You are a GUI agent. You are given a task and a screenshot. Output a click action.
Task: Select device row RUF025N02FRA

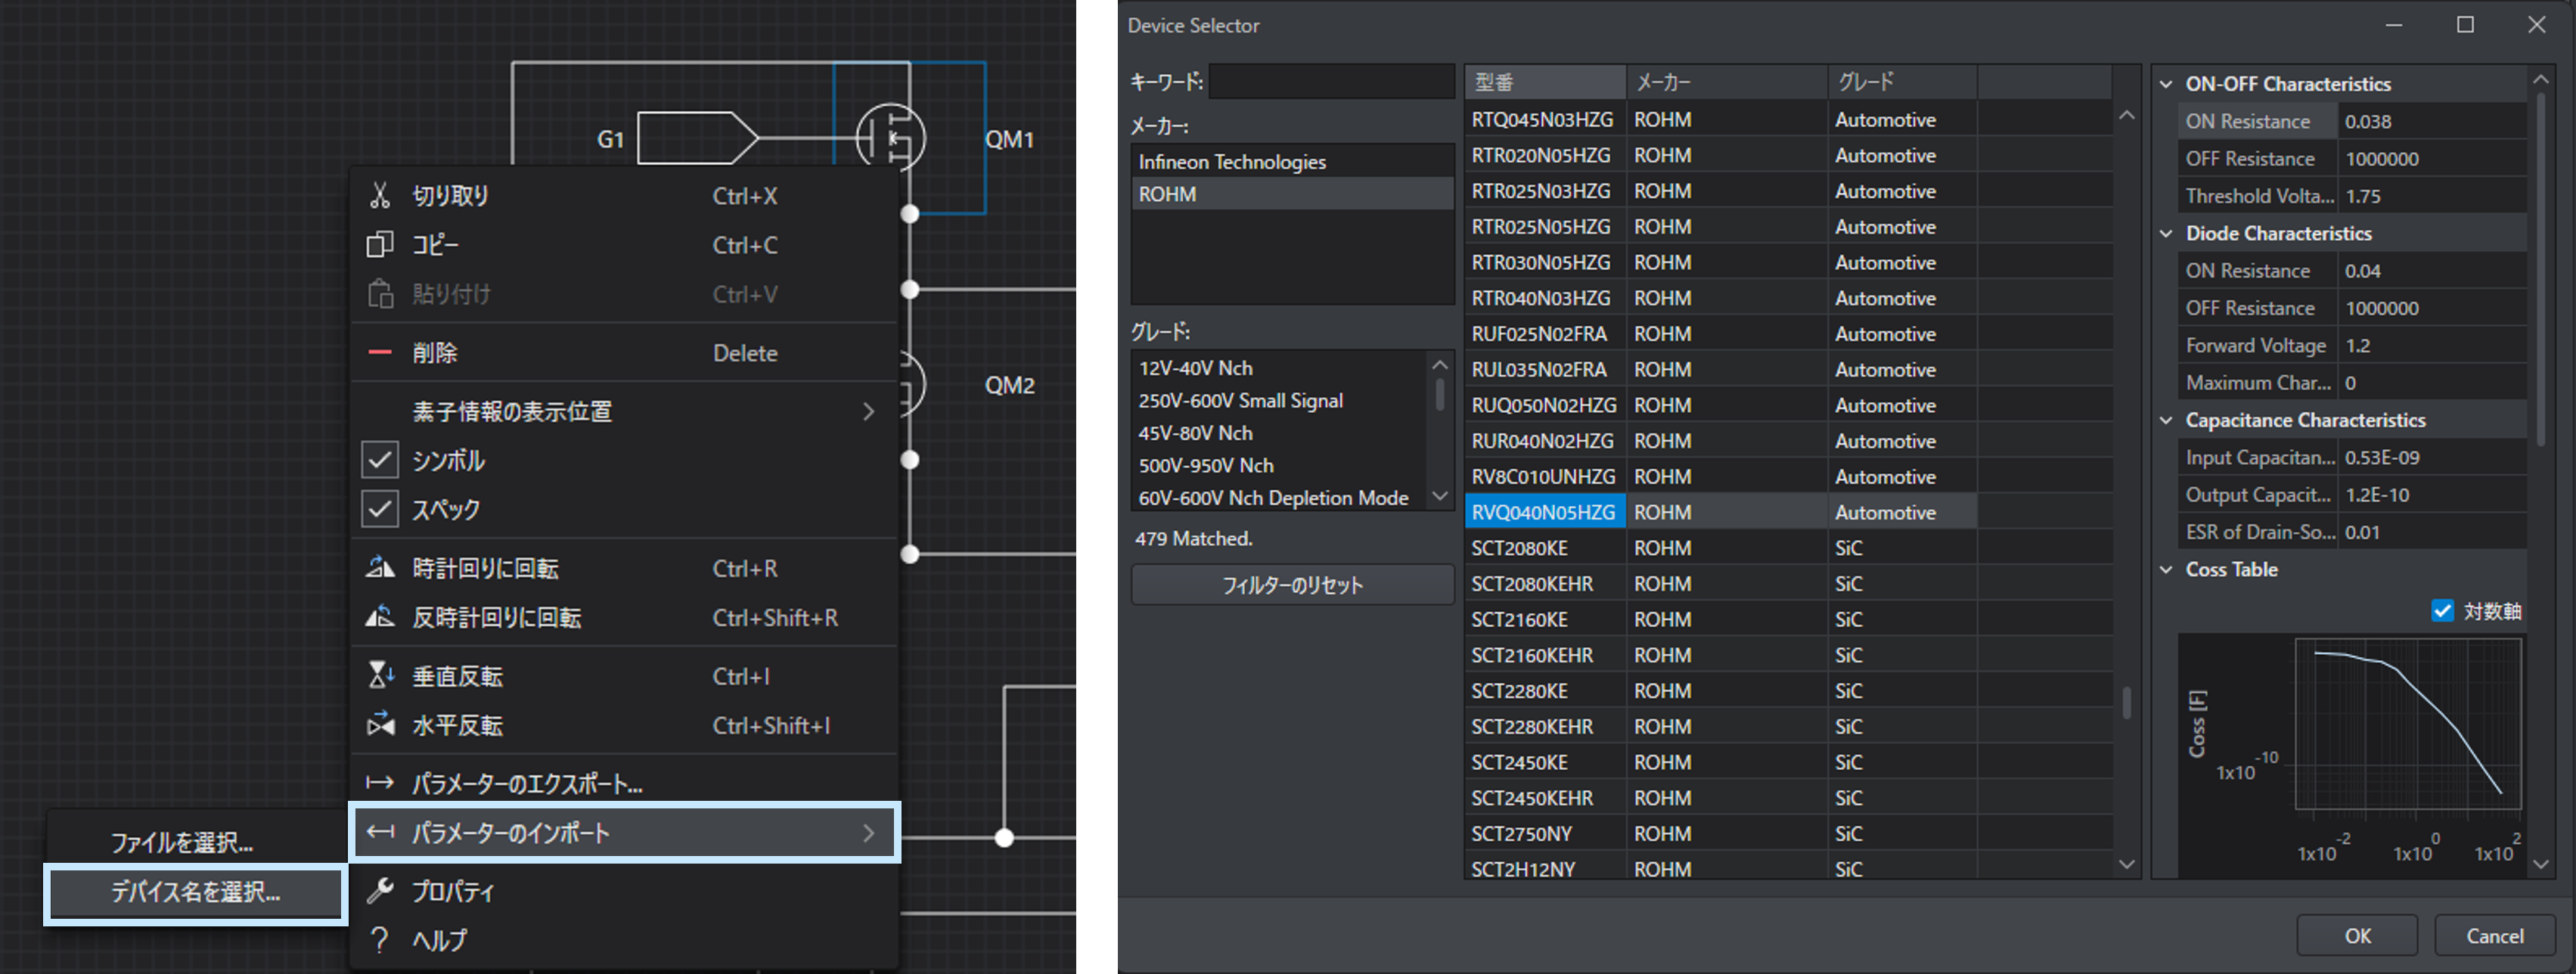(1789, 334)
